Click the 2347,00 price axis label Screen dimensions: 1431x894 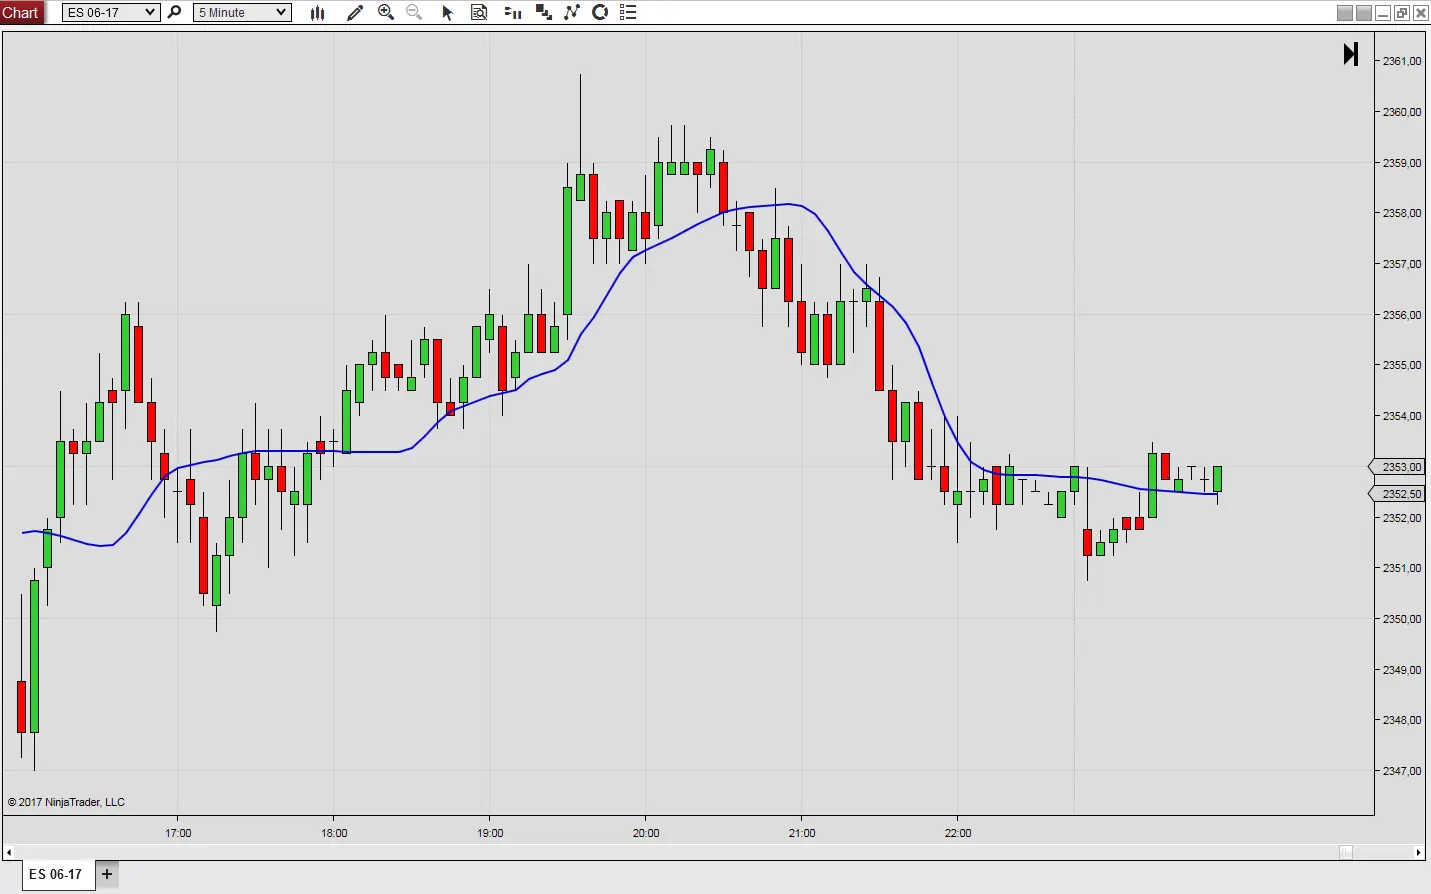click(1402, 771)
